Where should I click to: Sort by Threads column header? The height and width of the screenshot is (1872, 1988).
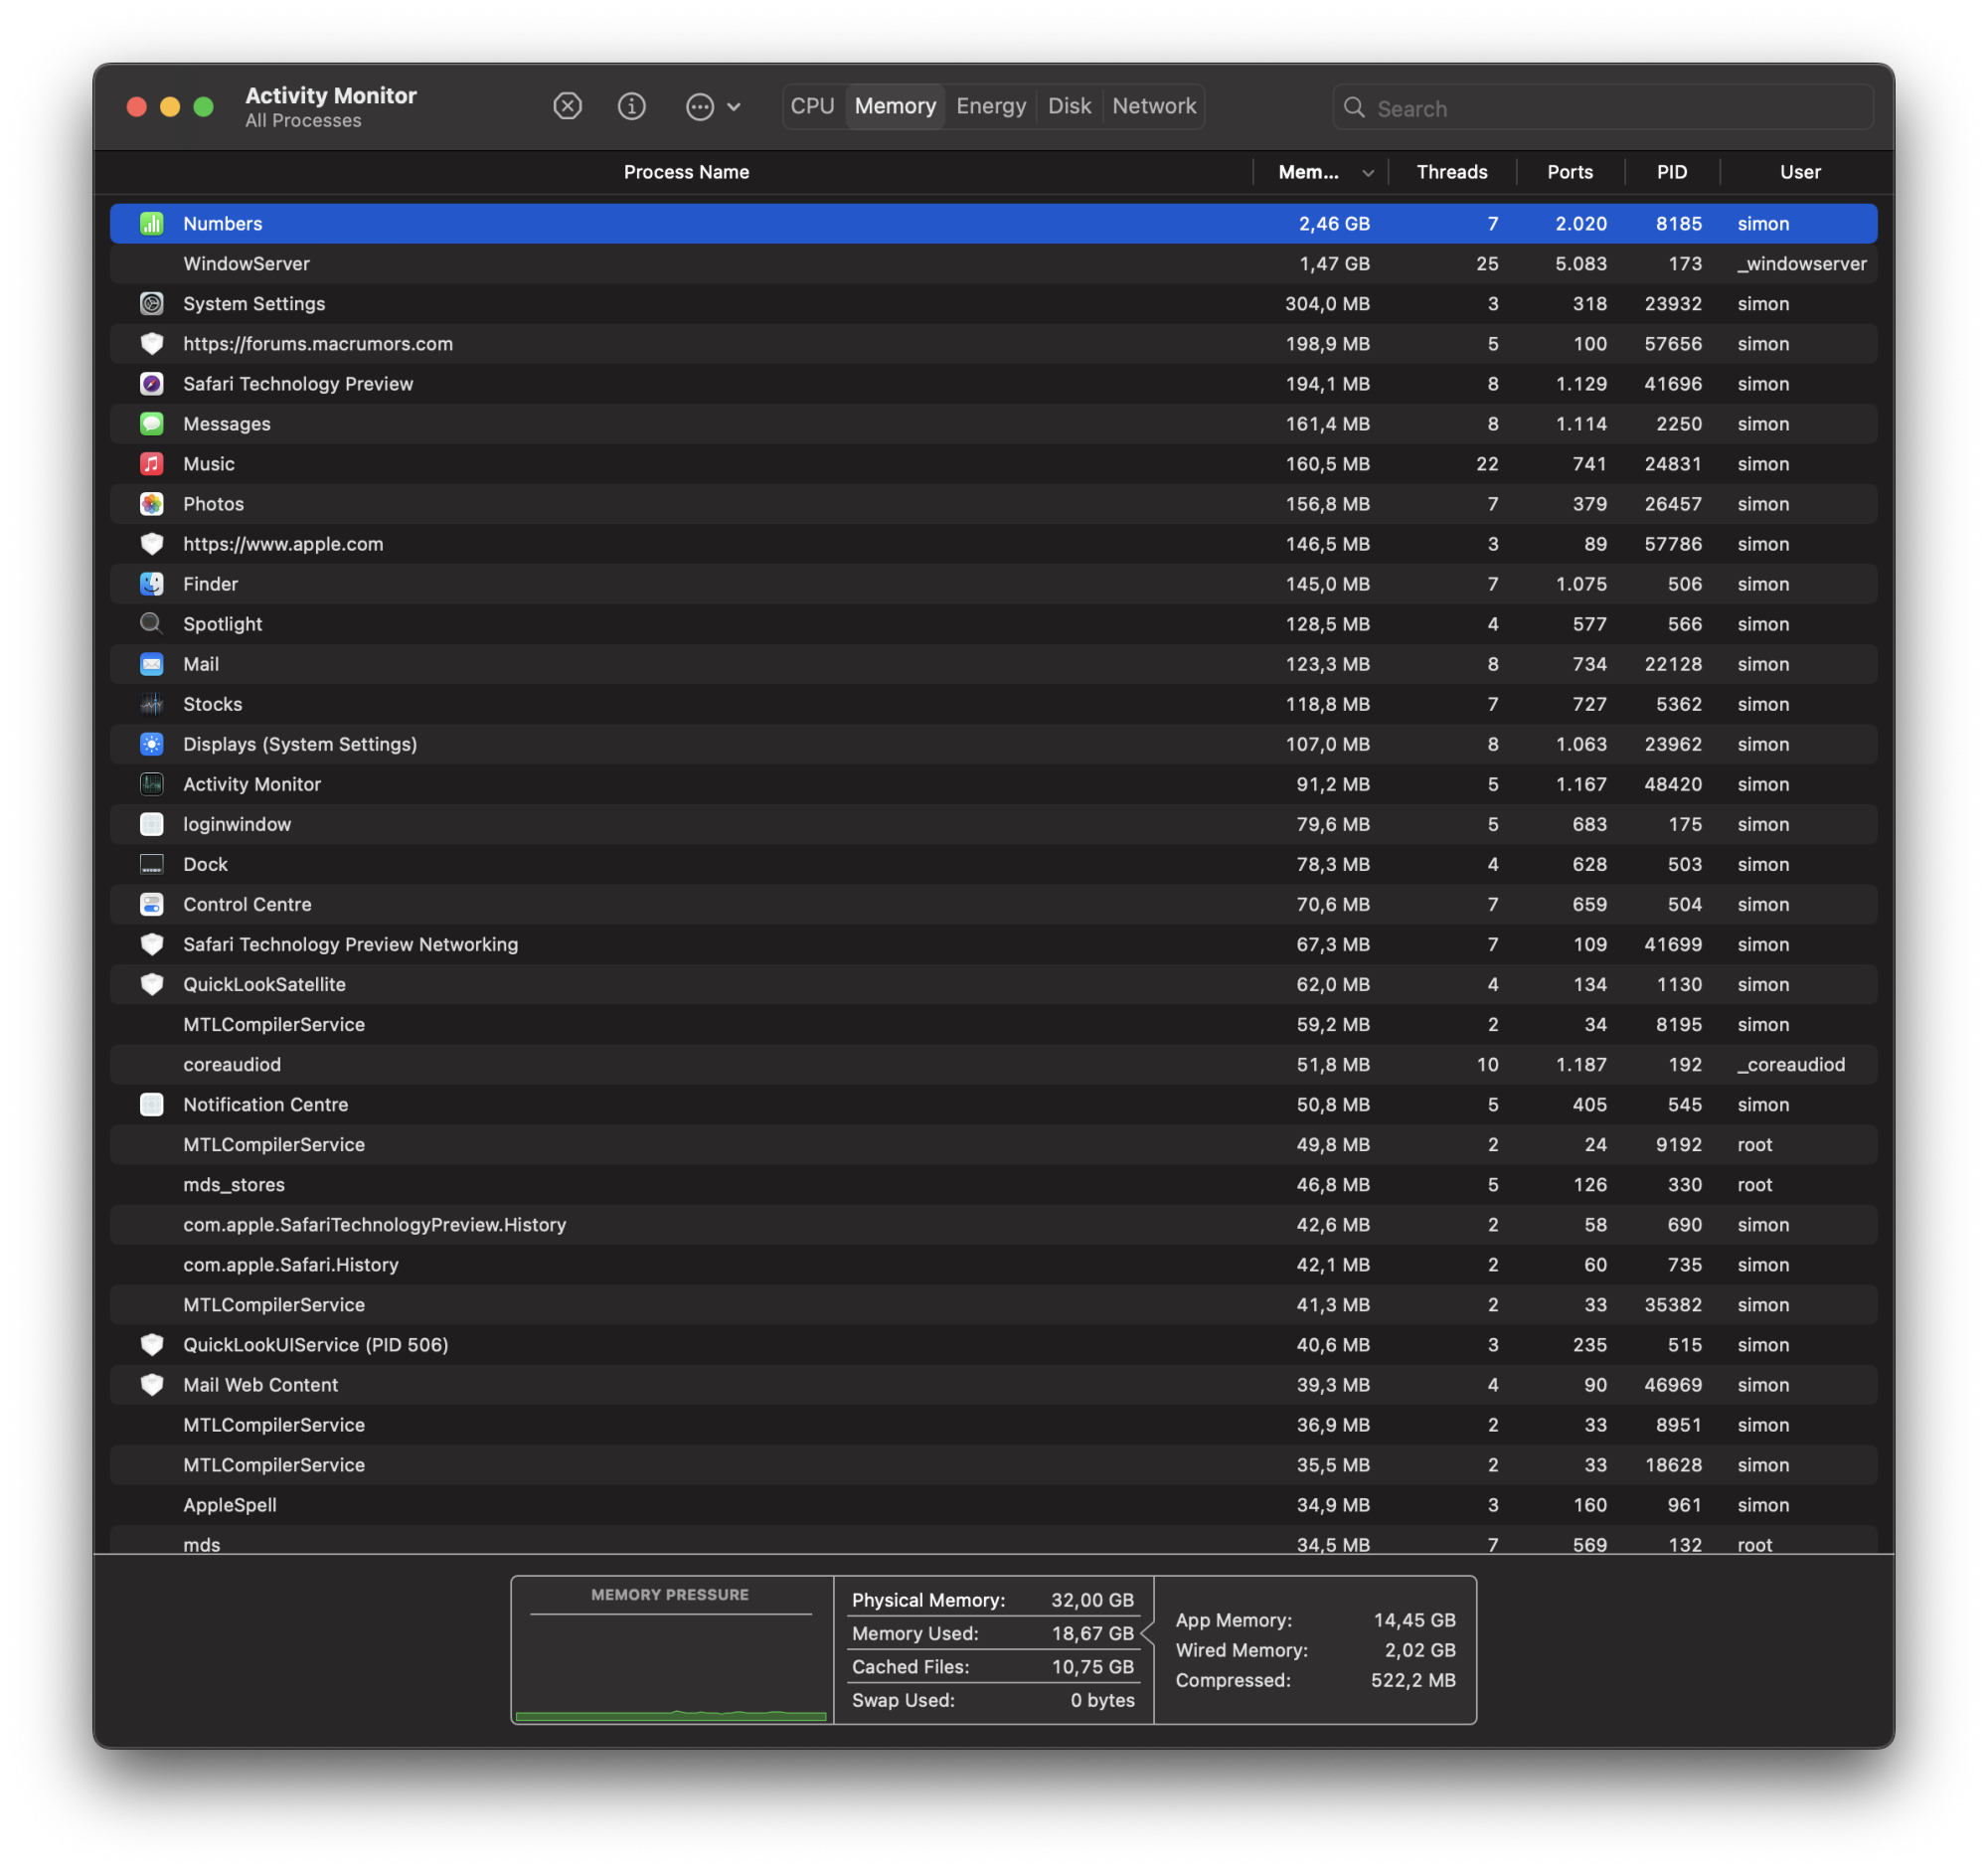(1451, 172)
